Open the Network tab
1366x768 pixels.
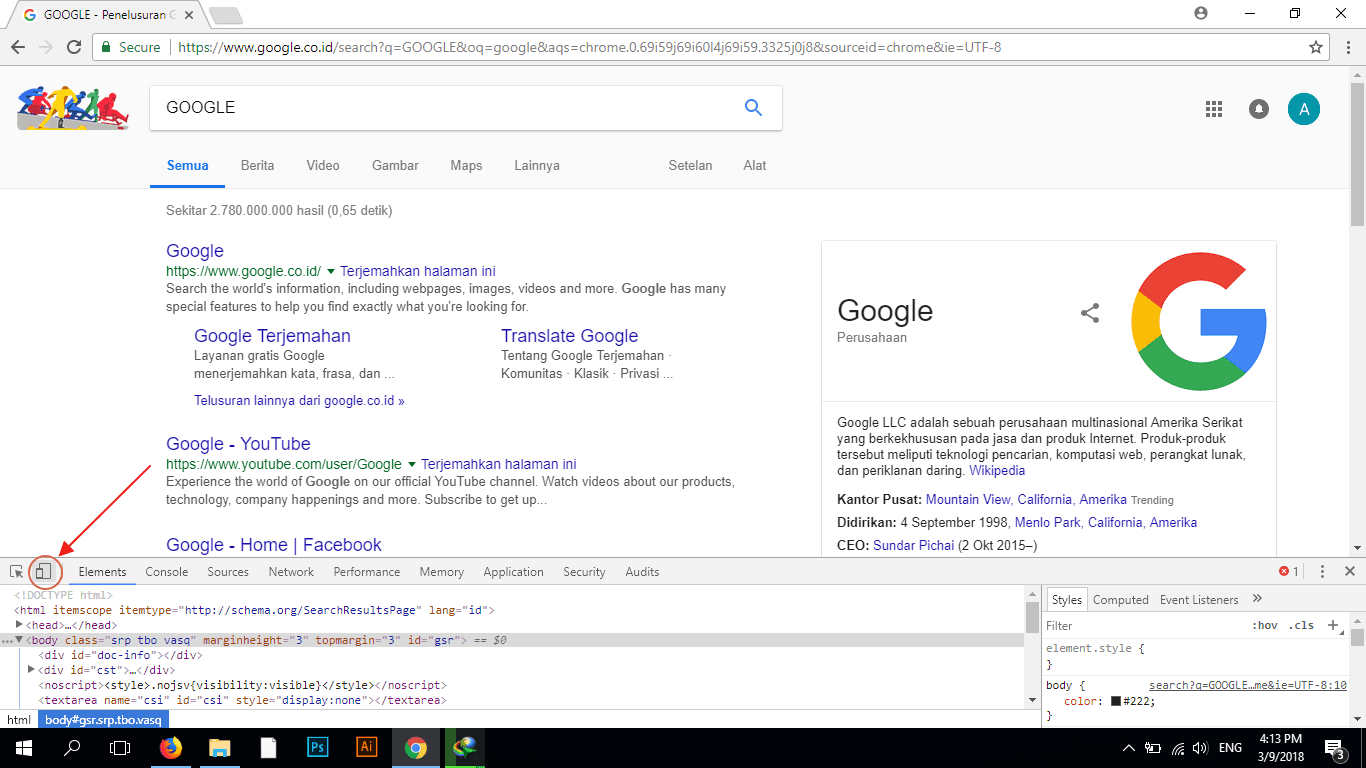pos(291,572)
